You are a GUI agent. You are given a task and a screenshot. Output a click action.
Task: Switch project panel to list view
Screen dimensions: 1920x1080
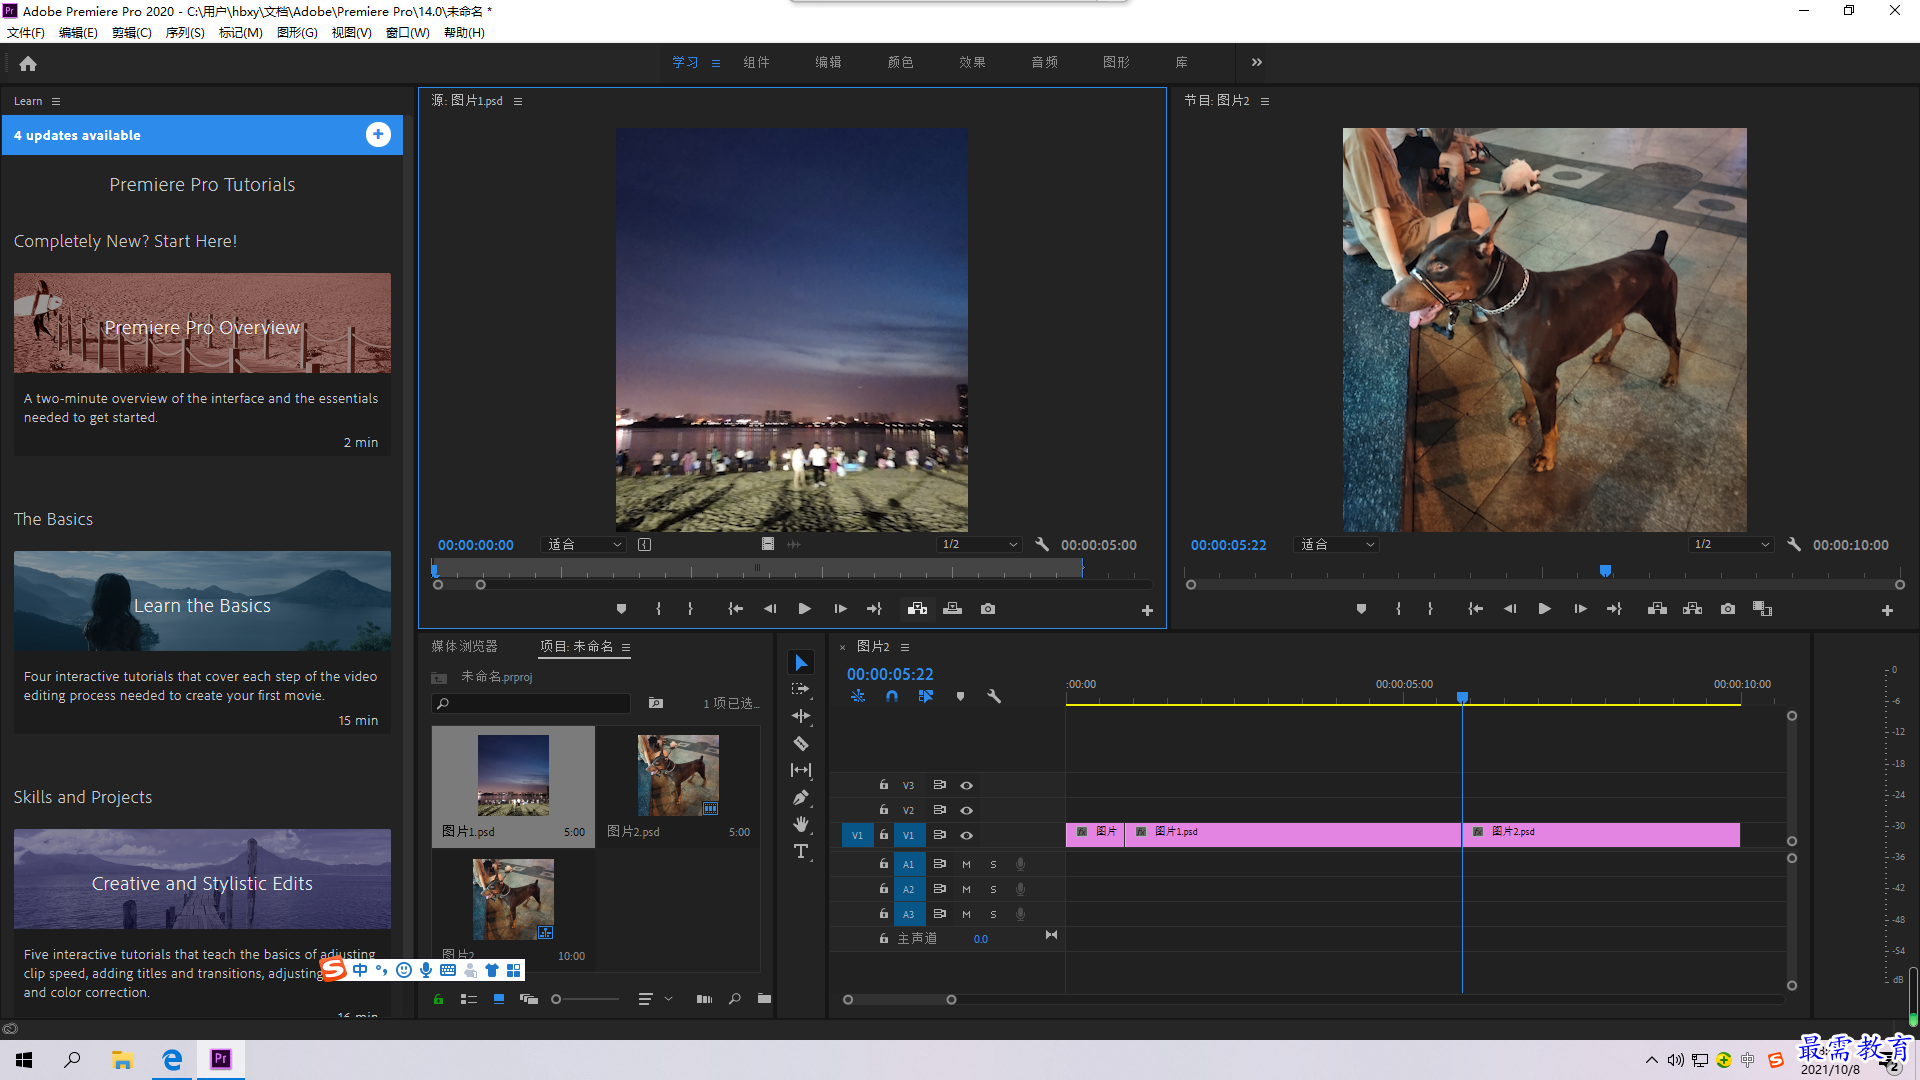[468, 999]
